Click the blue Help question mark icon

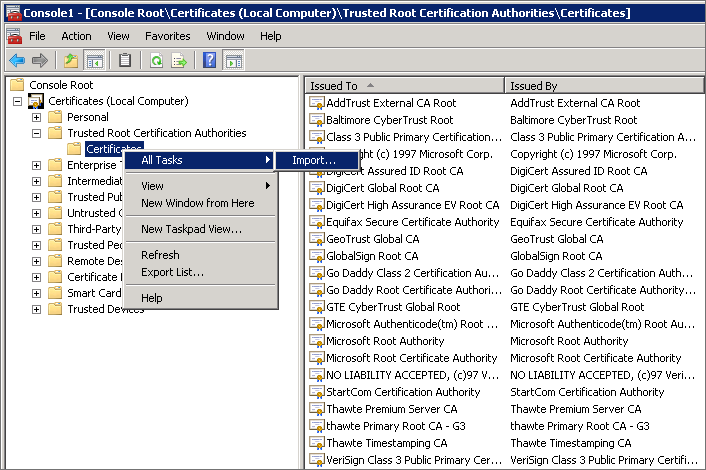(209, 60)
